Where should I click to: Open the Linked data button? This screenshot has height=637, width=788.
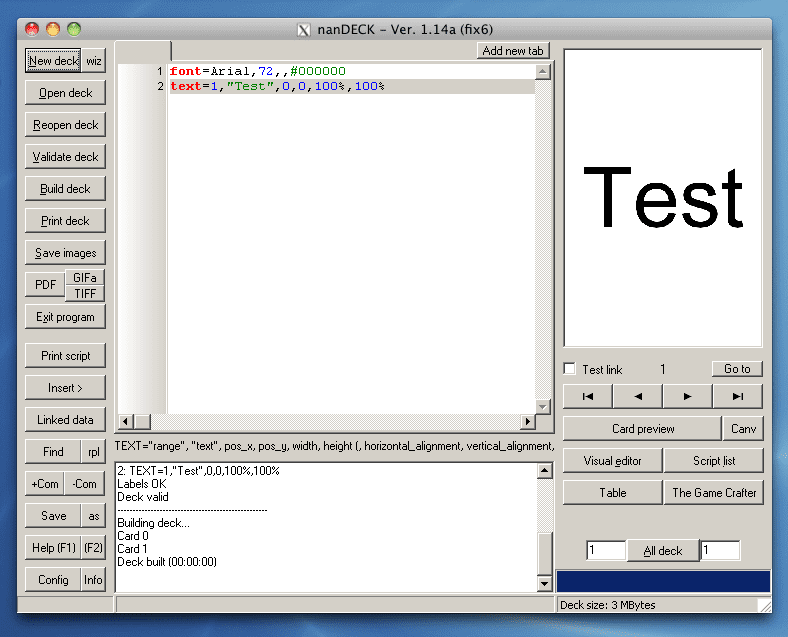[x=65, y=419]
